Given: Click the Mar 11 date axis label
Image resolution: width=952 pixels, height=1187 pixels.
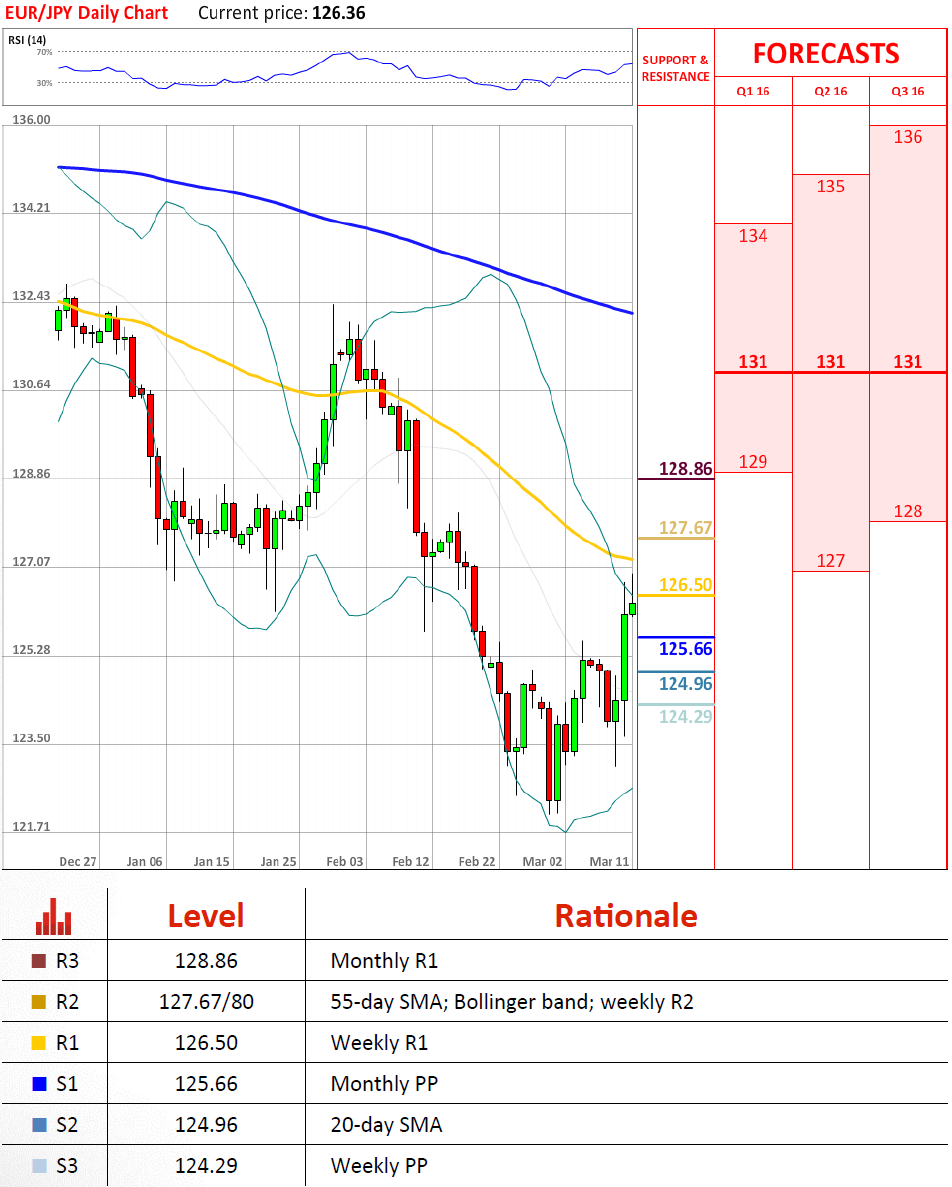Looking at the screenshot, I should click(x=609, y=861).
